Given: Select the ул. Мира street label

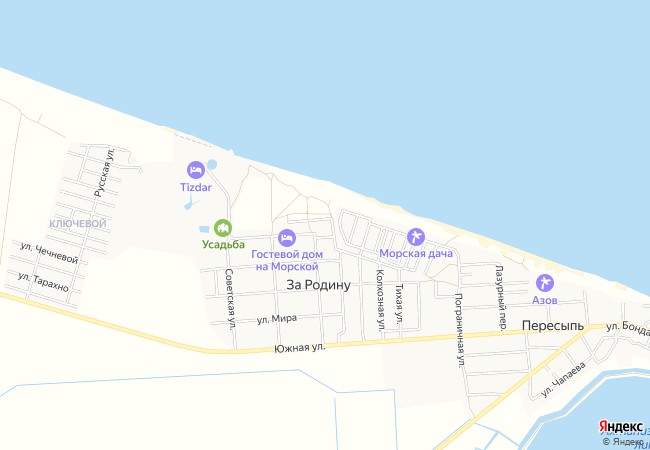Looking at the screenshot, I should coord(277,319).
